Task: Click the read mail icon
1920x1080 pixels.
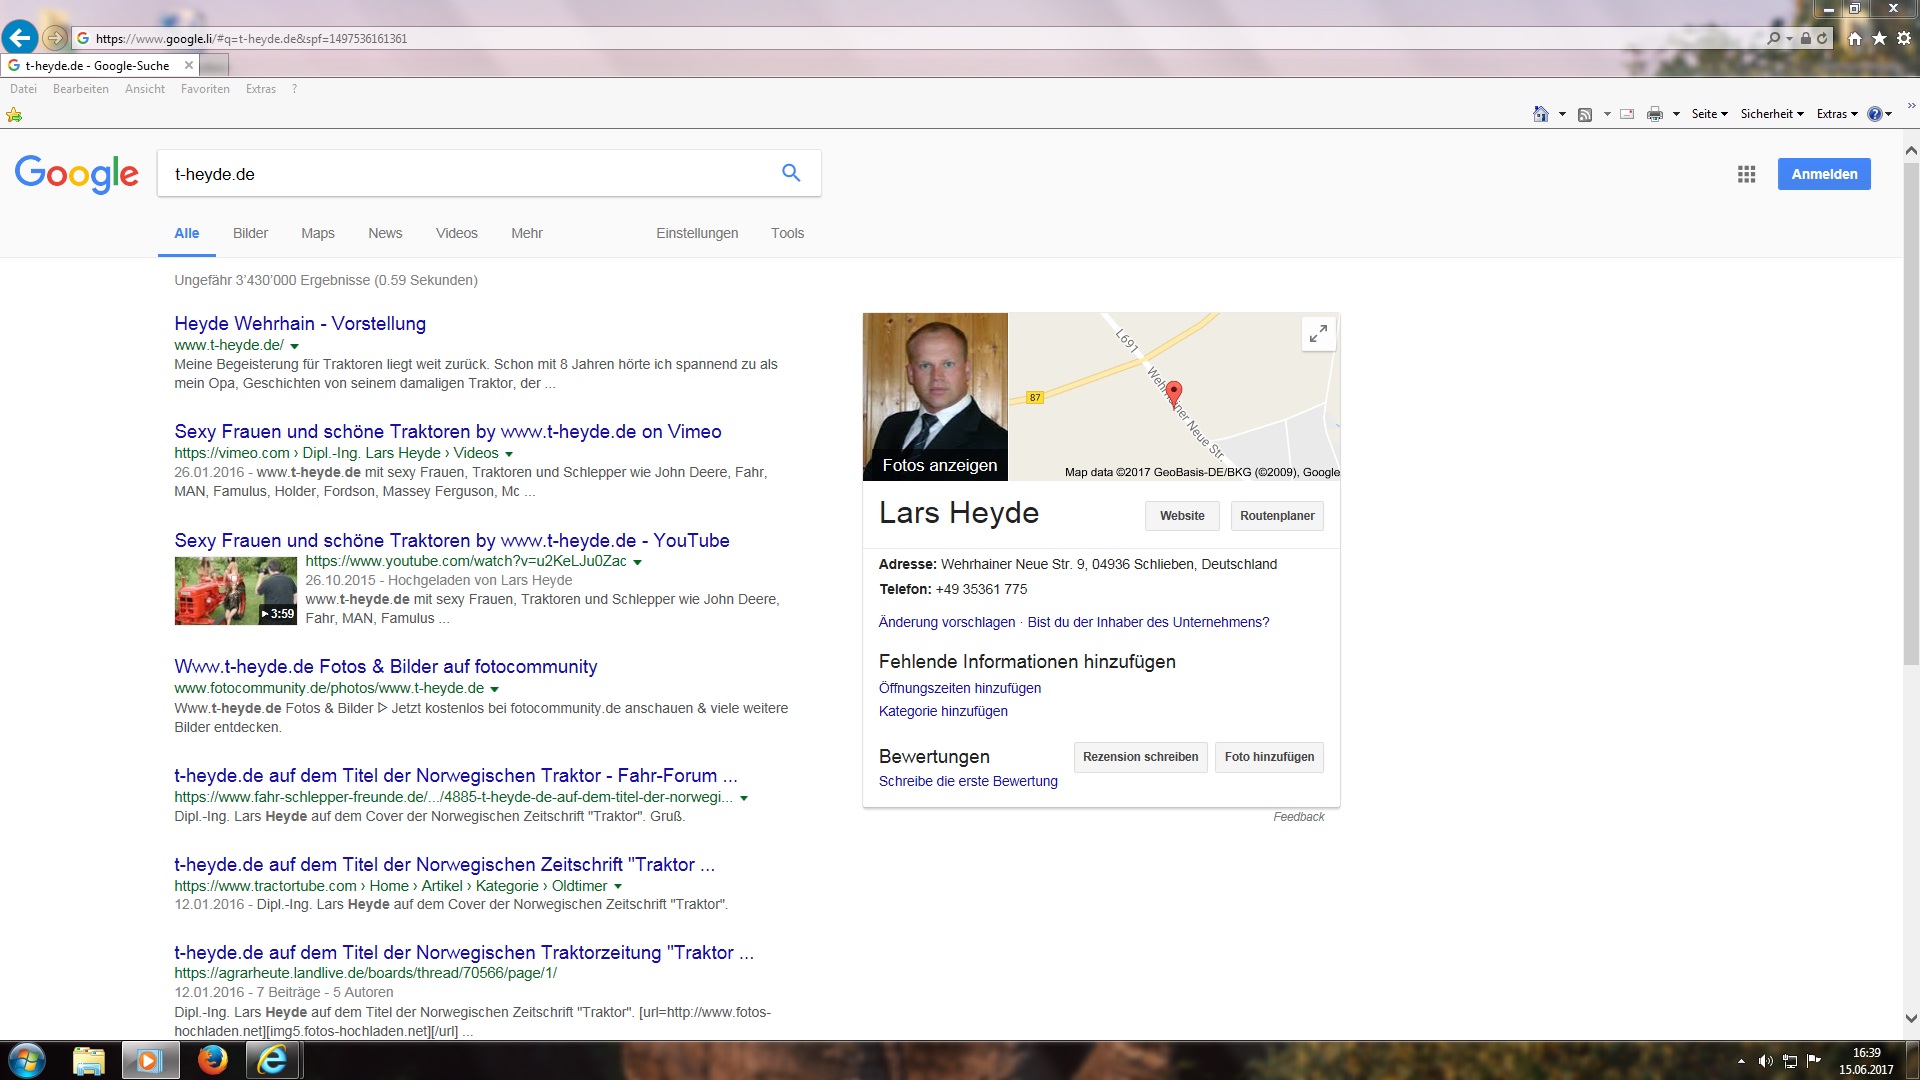Action: (1627, 114)
